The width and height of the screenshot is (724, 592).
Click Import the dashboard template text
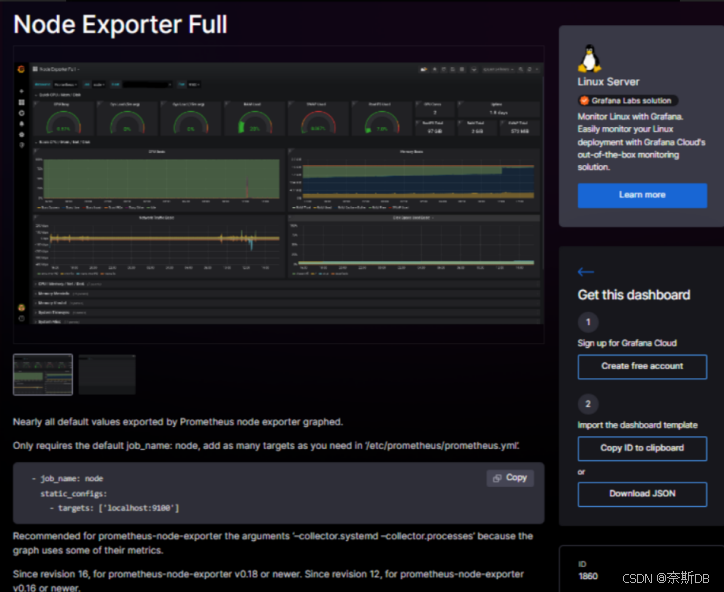coord(637,425)
